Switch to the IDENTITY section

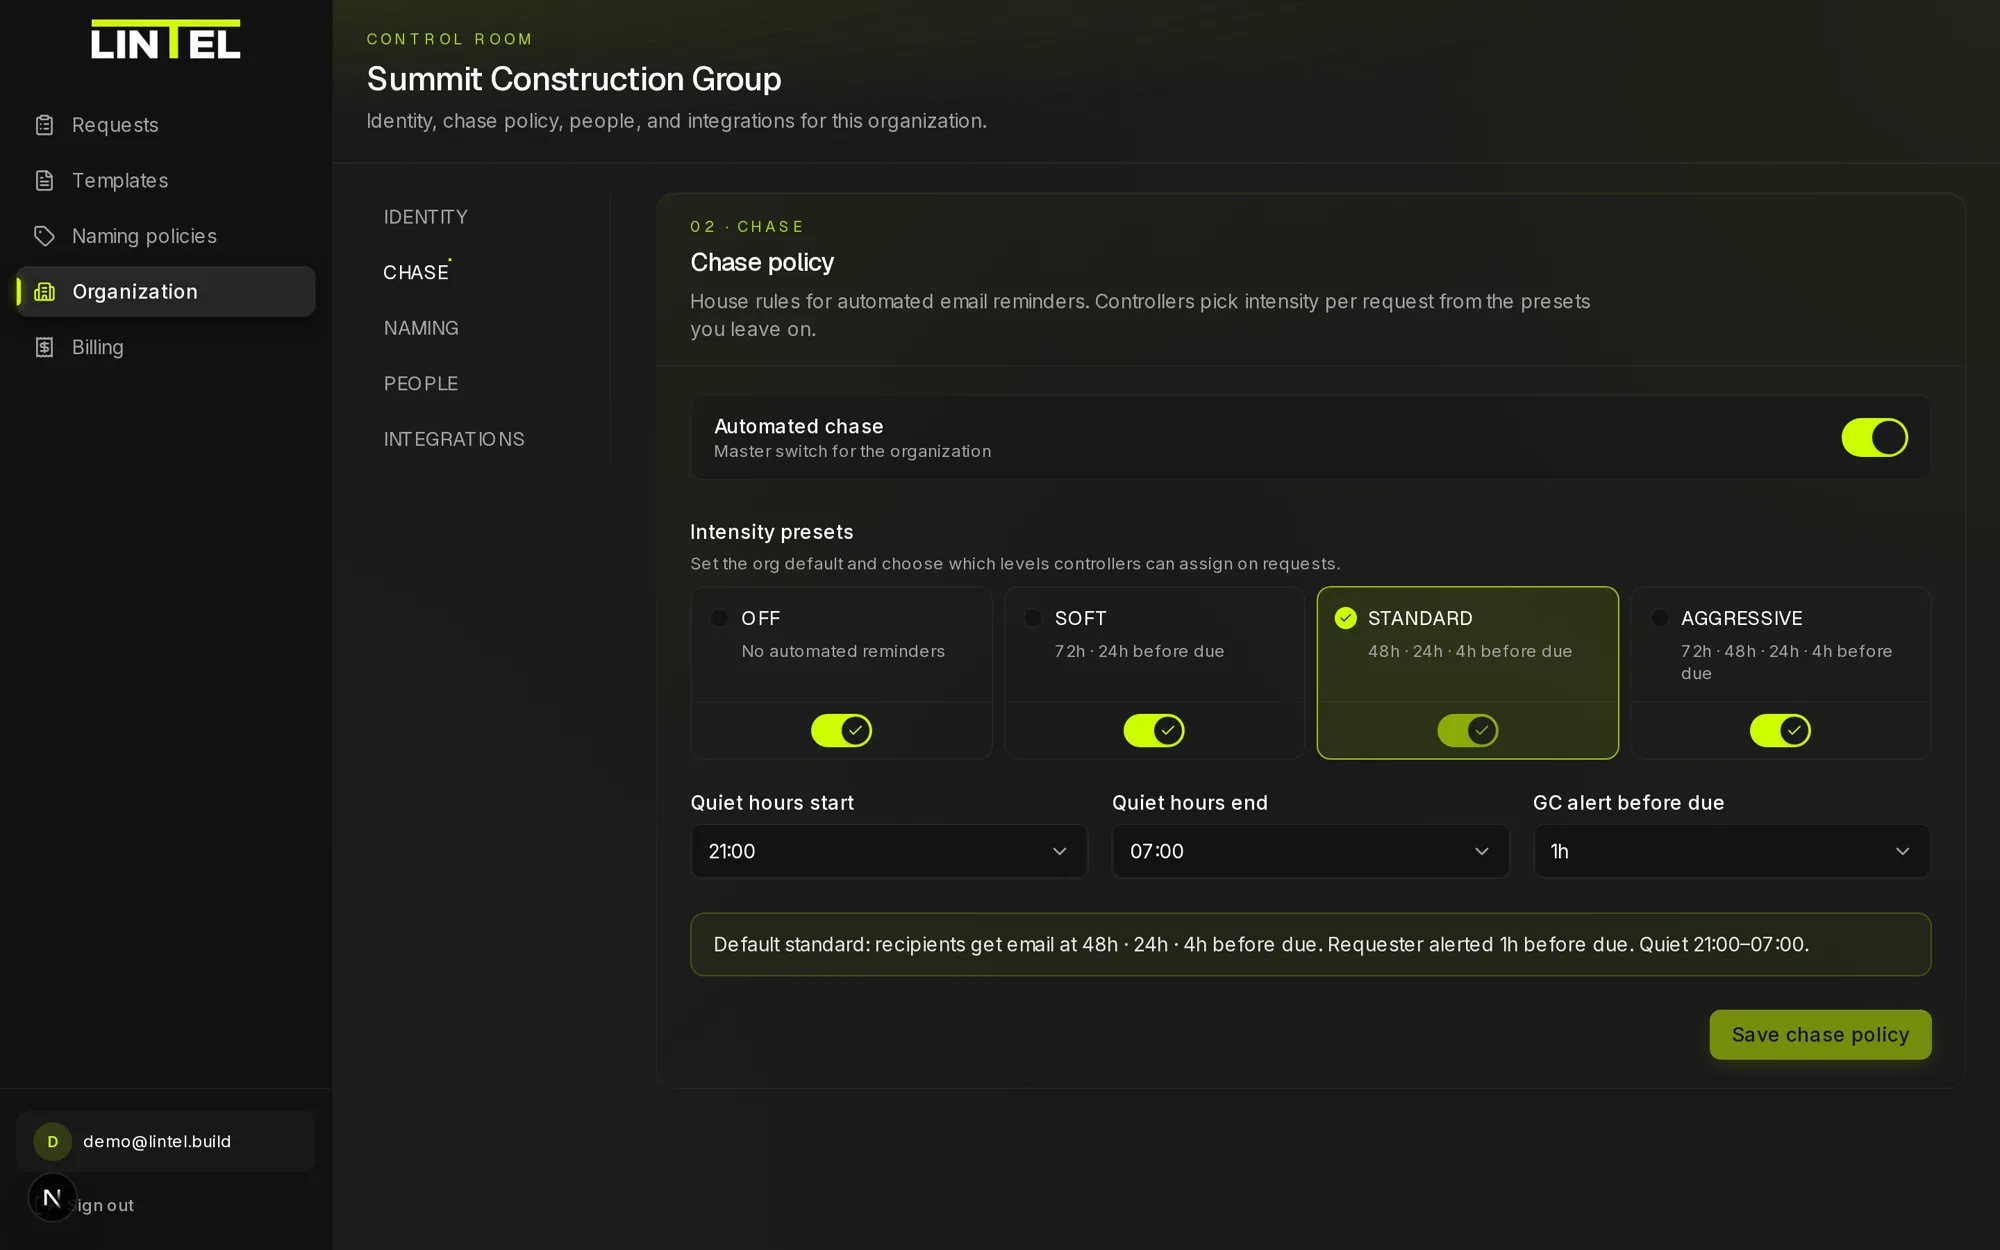click(x=425, y=217)
